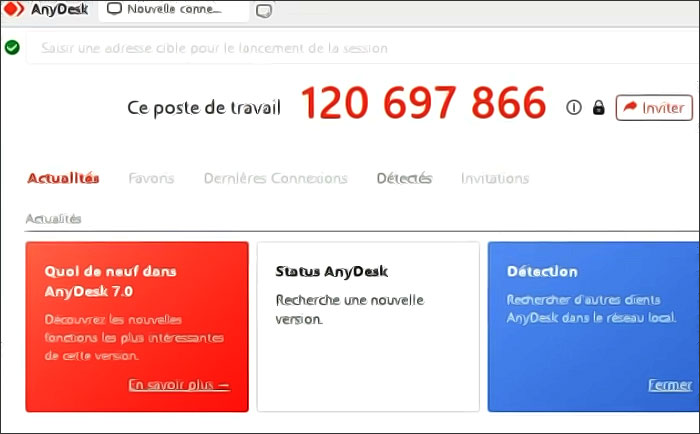Click the Ce poste de travail label
Viewport: 700px width, 434px height.
(204, 108)
